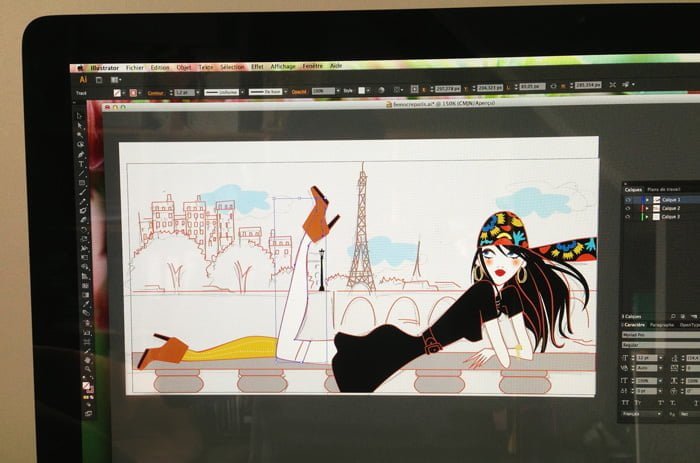Image resolution: width=700 pixels, height=463 pixels.
Task: Select the Paintbrush tool
Action: coord(82,192)
